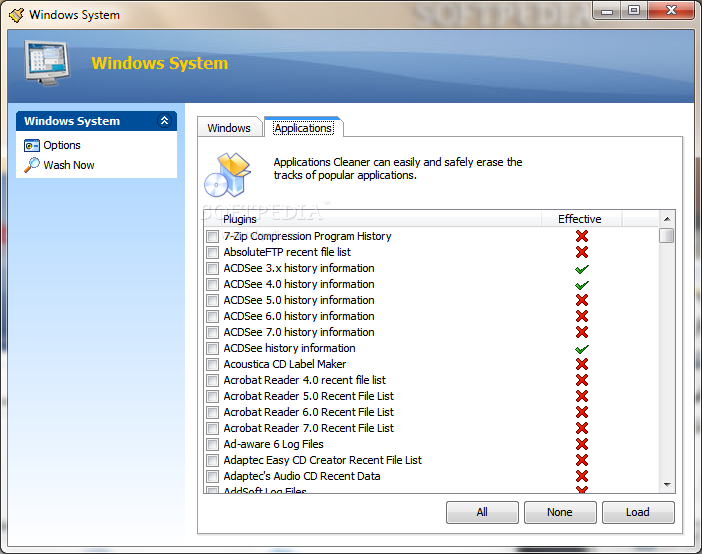The image size is (702, 554).
Task: Click the All button
Action: coord(482,512)
